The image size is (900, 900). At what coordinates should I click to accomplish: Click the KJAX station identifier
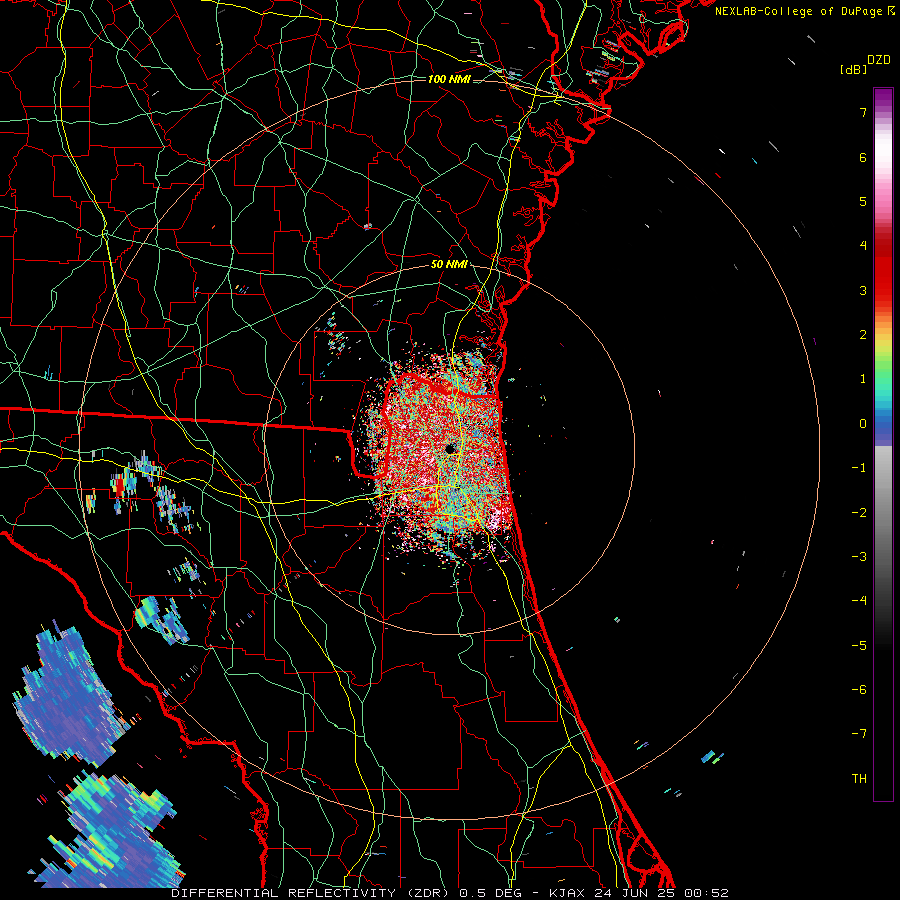click(x=567, y=893)
